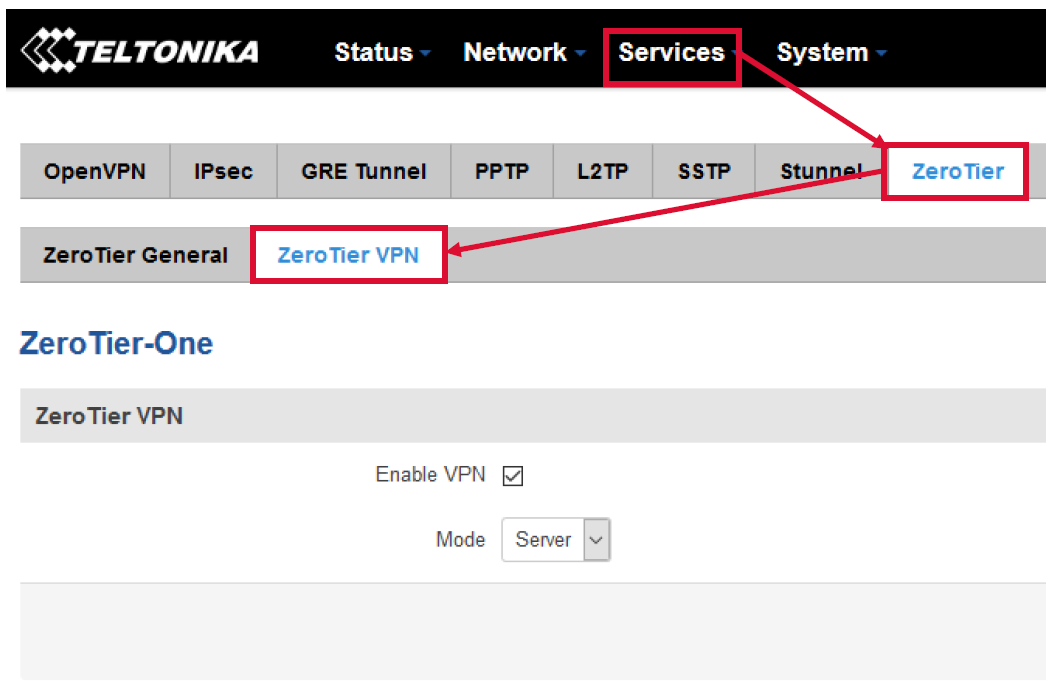Click the Enable VPN label
This screenshot has width=1058, height=695.
click(x=430, y=474)
